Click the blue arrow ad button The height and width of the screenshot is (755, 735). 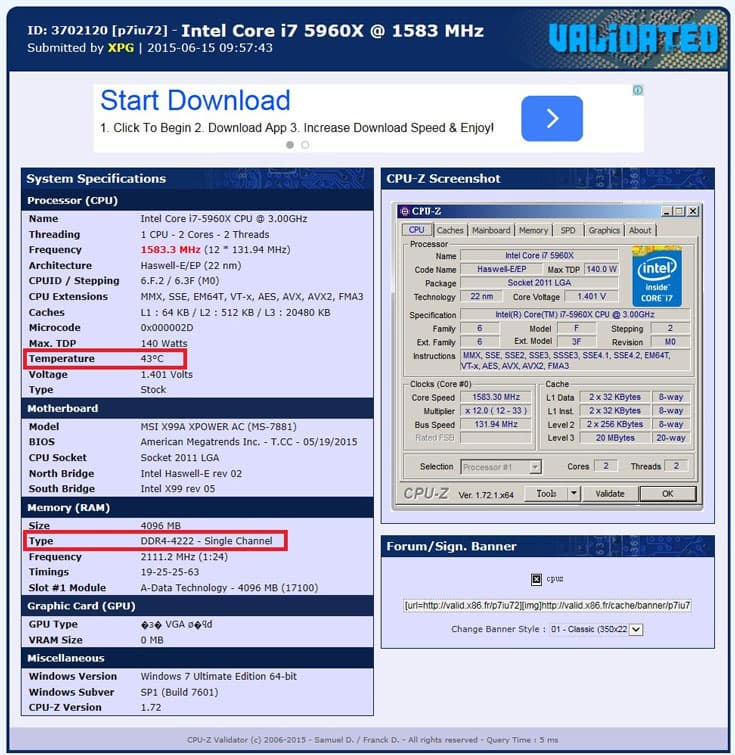[552, 118]
